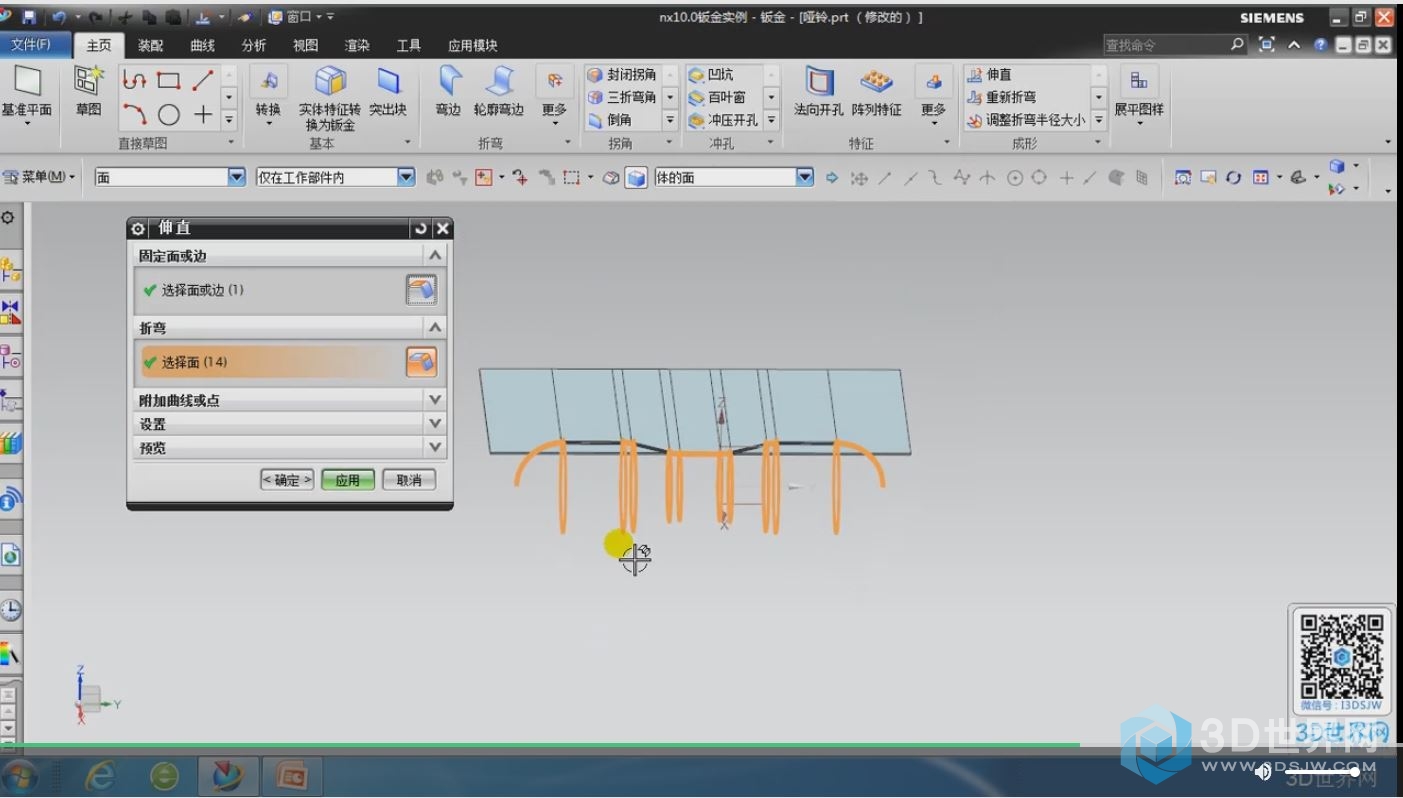Open the History clock icon in resource bar
Image resolution: width=1403 pixels, height=798 pixels.
click(x=10, y=610)
